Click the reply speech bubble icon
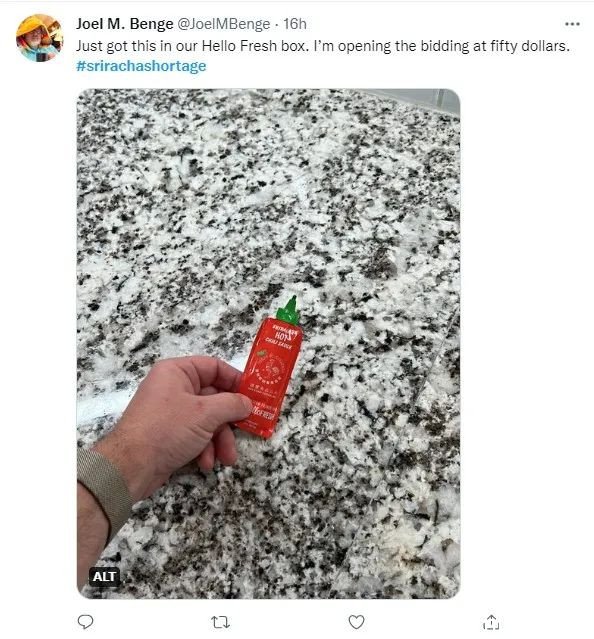The height and width of the screenshot is (639, 594). pos(85,622)
